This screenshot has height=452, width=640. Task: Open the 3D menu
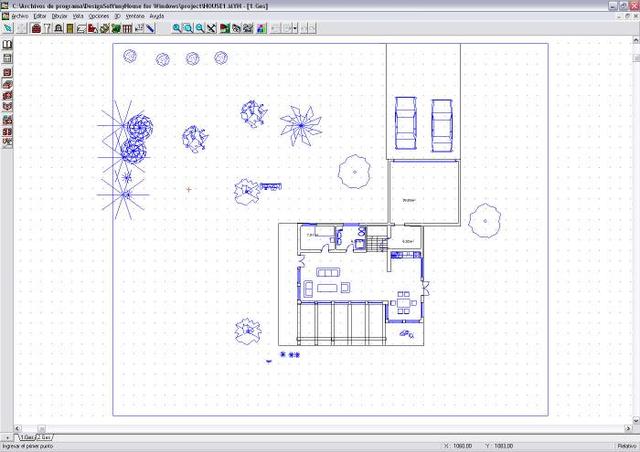point(118,17)
